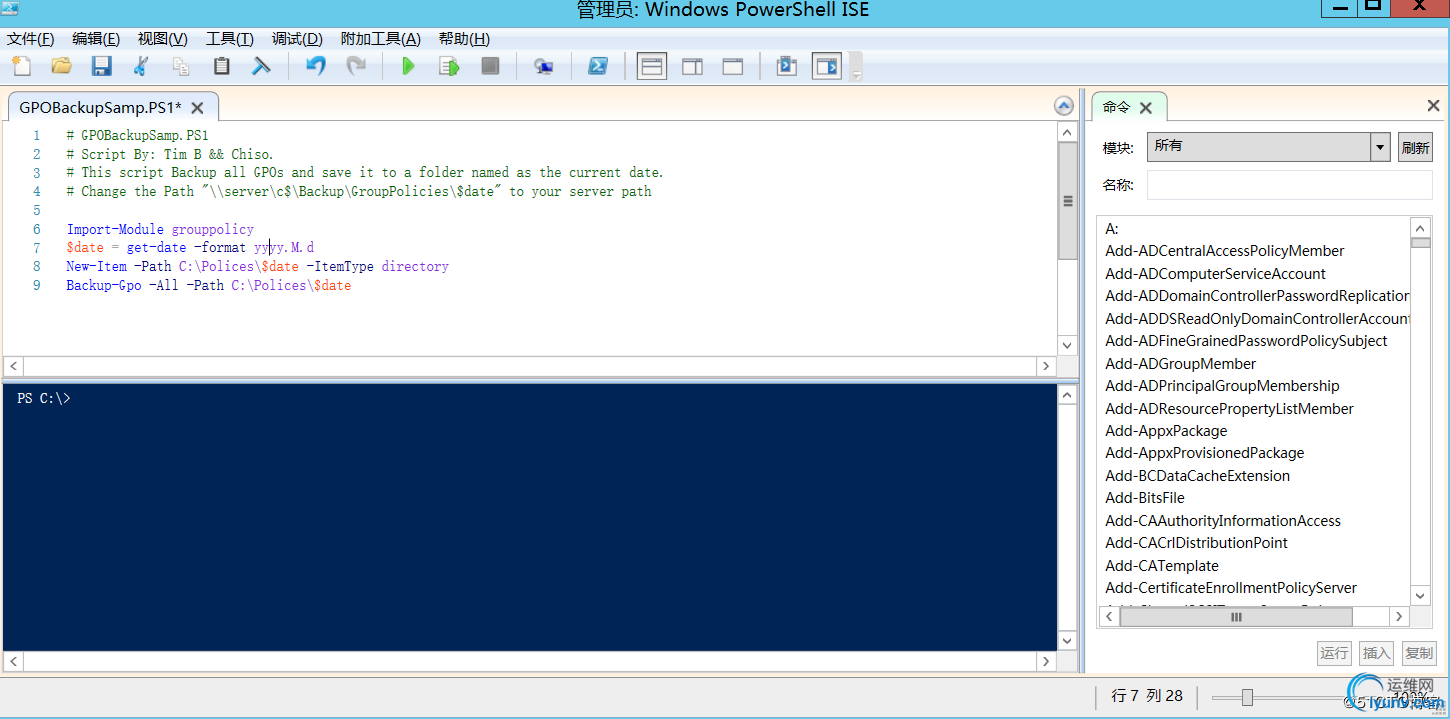Maximize script pane layout icon

click(x=733, y=66)
